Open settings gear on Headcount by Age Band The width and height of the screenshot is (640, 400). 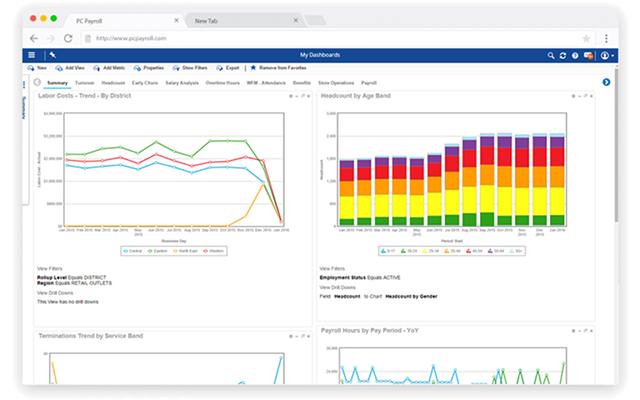click(573, 96)
